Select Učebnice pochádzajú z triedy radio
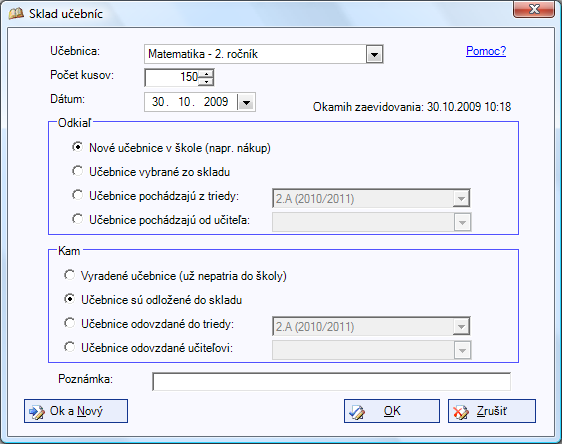Image resolution: width=562 pixels, height=444 pixels. click(x=77, y=195)
